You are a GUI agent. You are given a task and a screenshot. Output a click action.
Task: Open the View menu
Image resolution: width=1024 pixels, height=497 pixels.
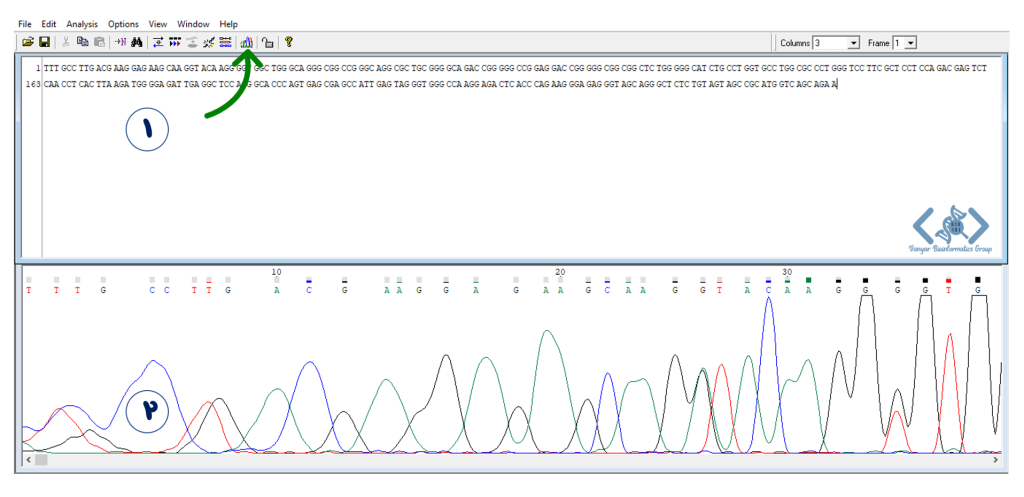[x=158, y=24]
